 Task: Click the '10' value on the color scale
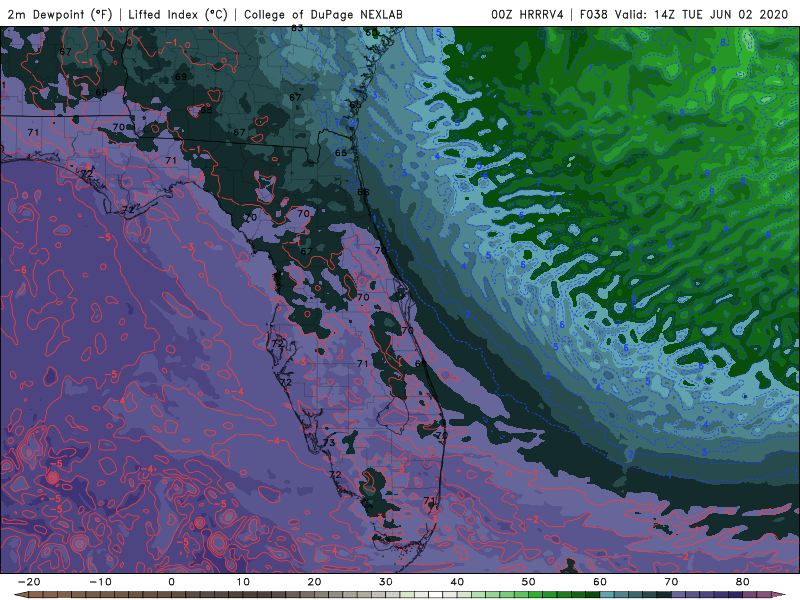[x=243, y=582]
